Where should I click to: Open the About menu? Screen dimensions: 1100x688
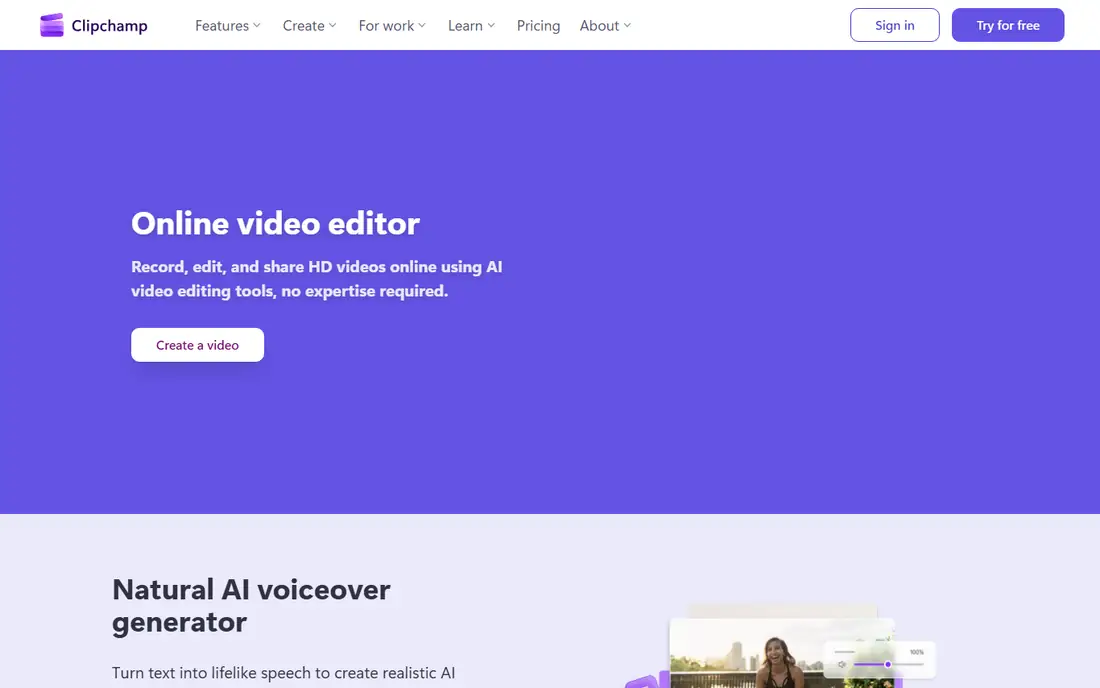[x=605, y=26]
